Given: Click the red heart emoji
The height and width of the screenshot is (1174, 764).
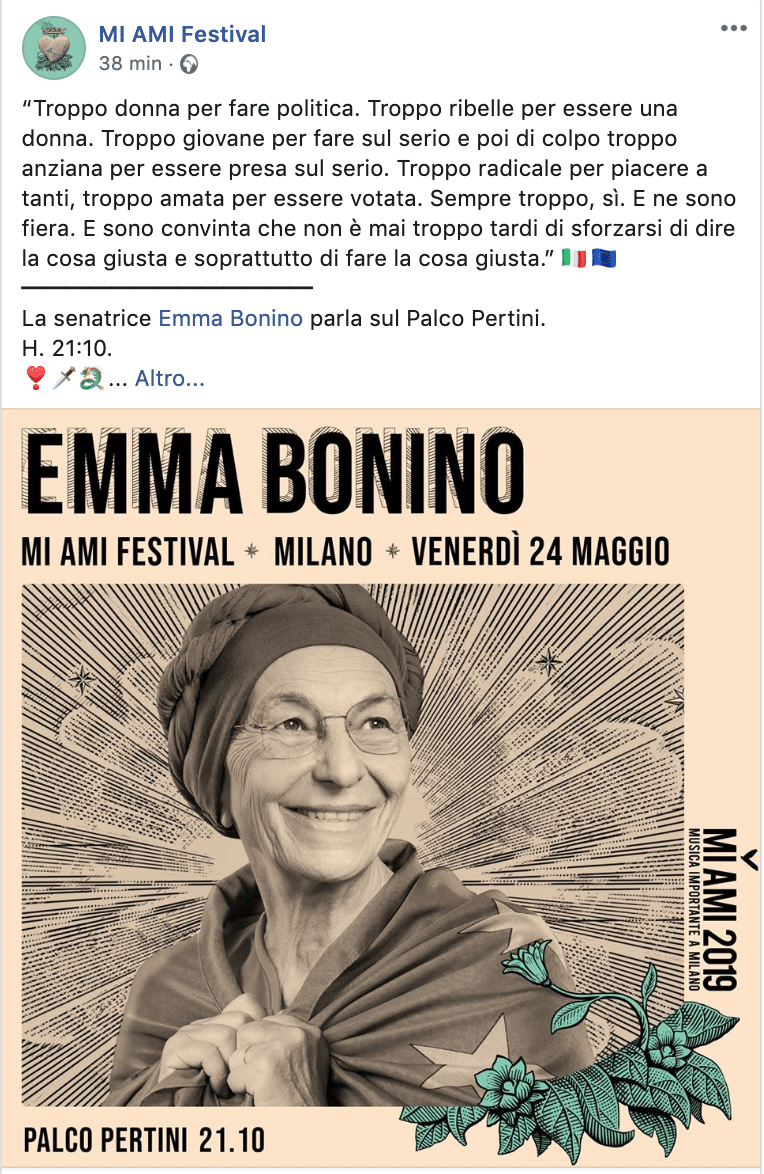Looking at the screenshot, I should tap(36, 378).
